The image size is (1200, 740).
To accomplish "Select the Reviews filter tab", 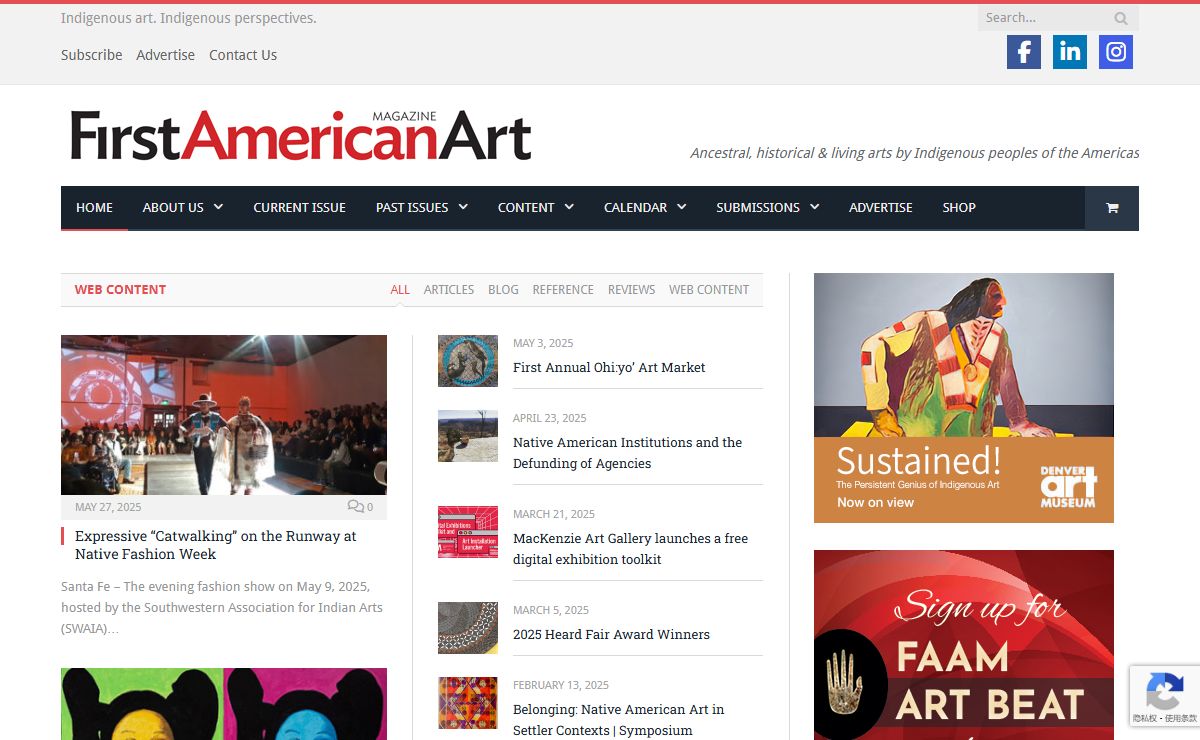I will (631, 290).
